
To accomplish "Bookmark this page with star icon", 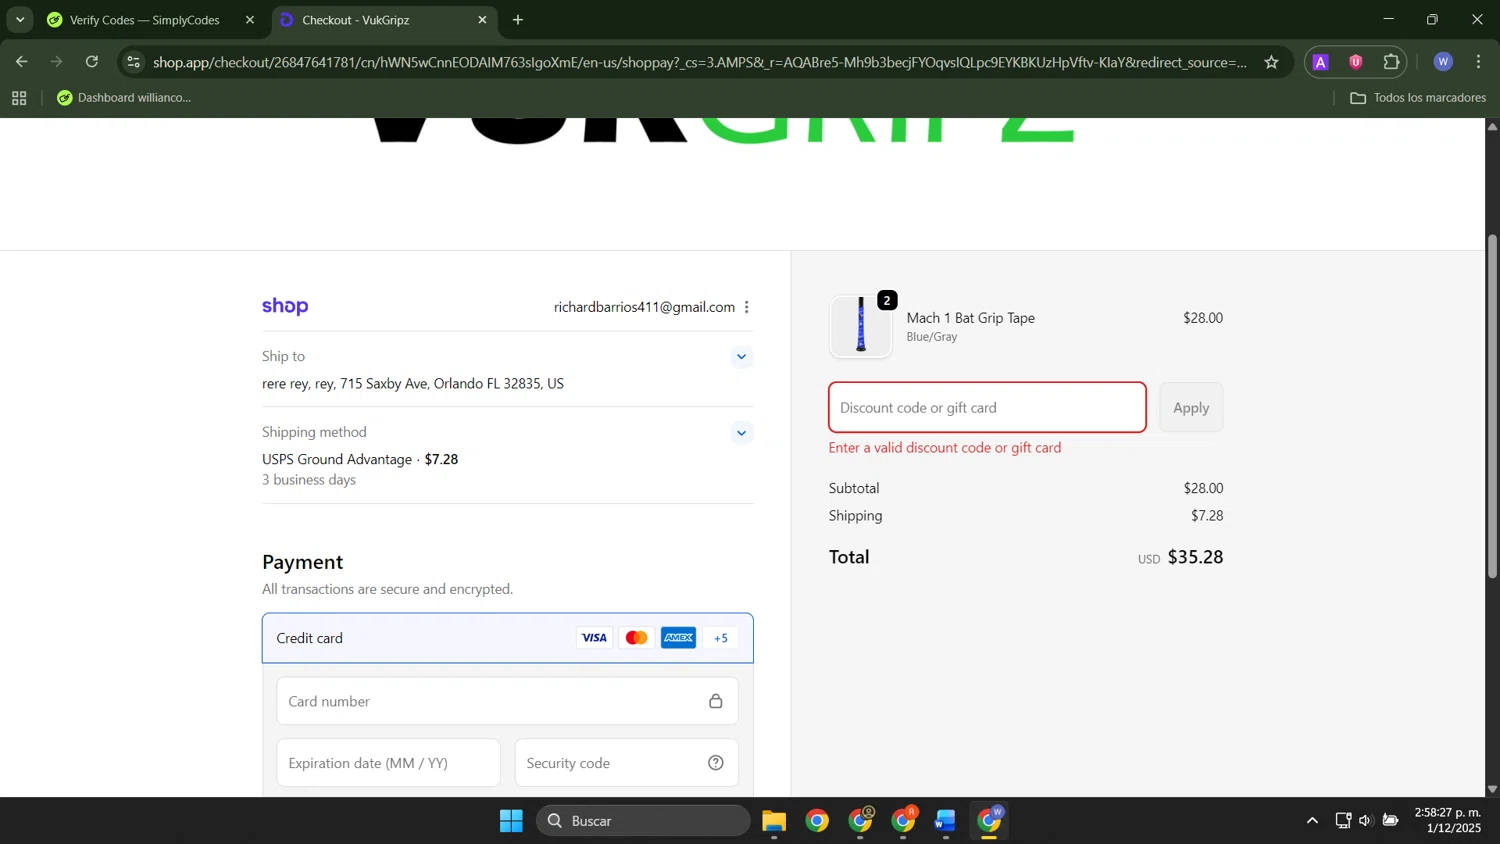I will tap(1271, 62).
